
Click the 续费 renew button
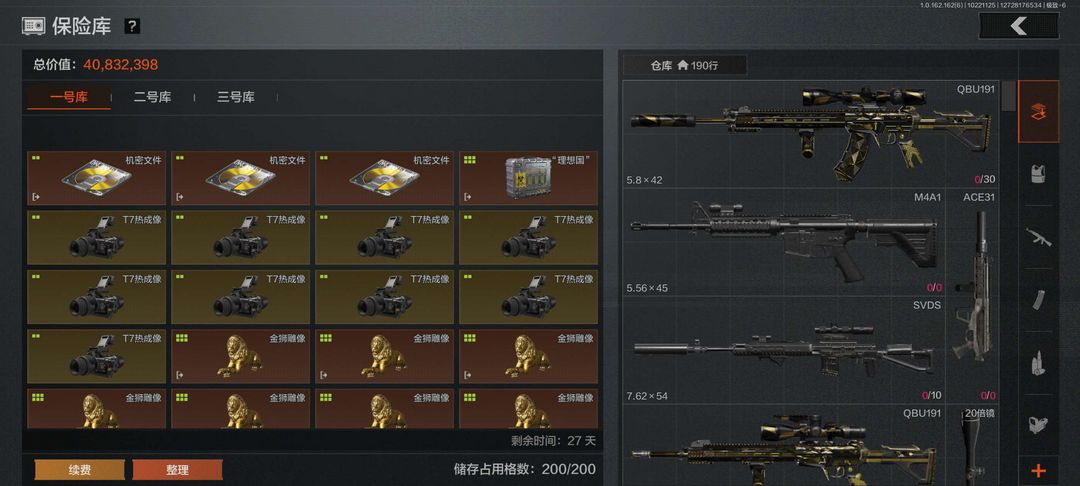80,470
